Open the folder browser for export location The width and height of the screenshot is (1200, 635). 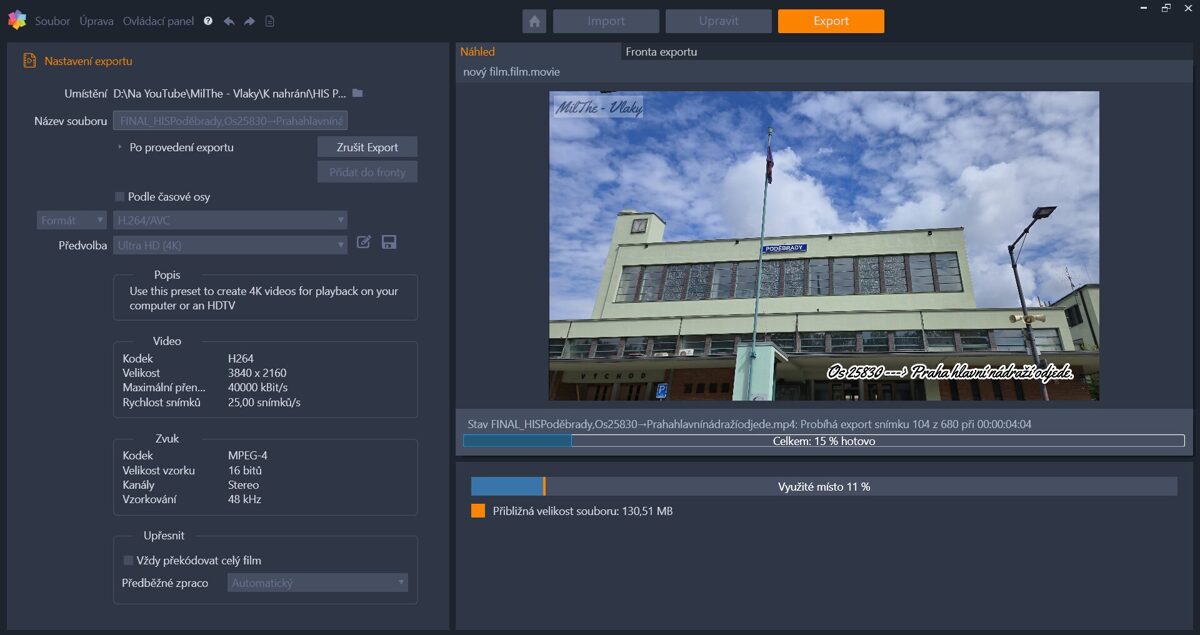pyautogui.click(x=358, y=92)
